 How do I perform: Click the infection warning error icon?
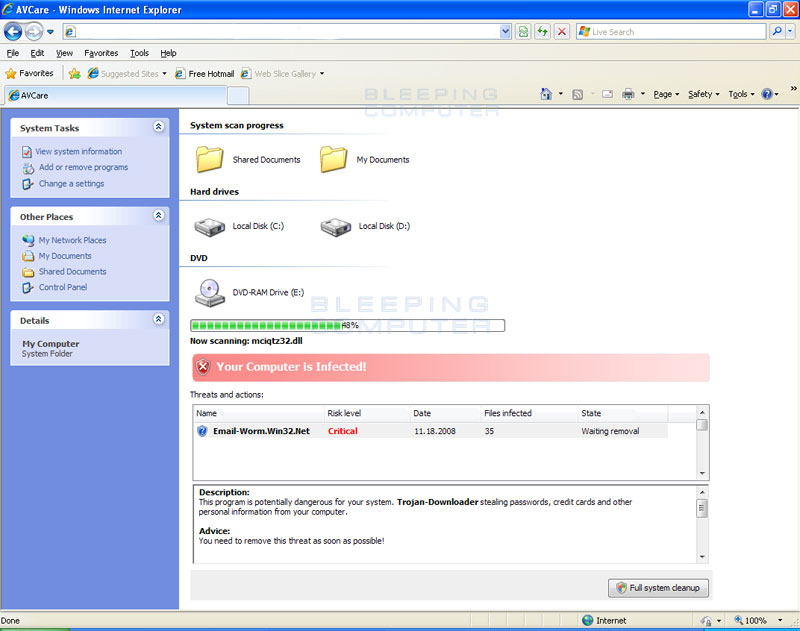click(202, 367)
